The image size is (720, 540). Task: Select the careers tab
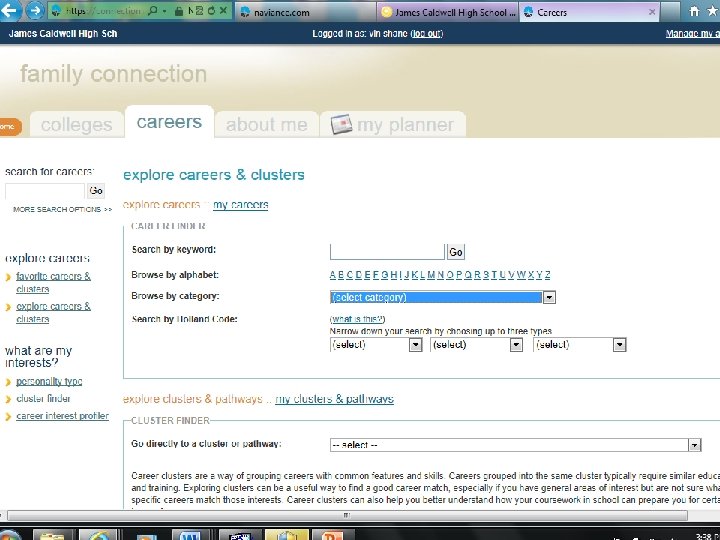click(169, 122)
